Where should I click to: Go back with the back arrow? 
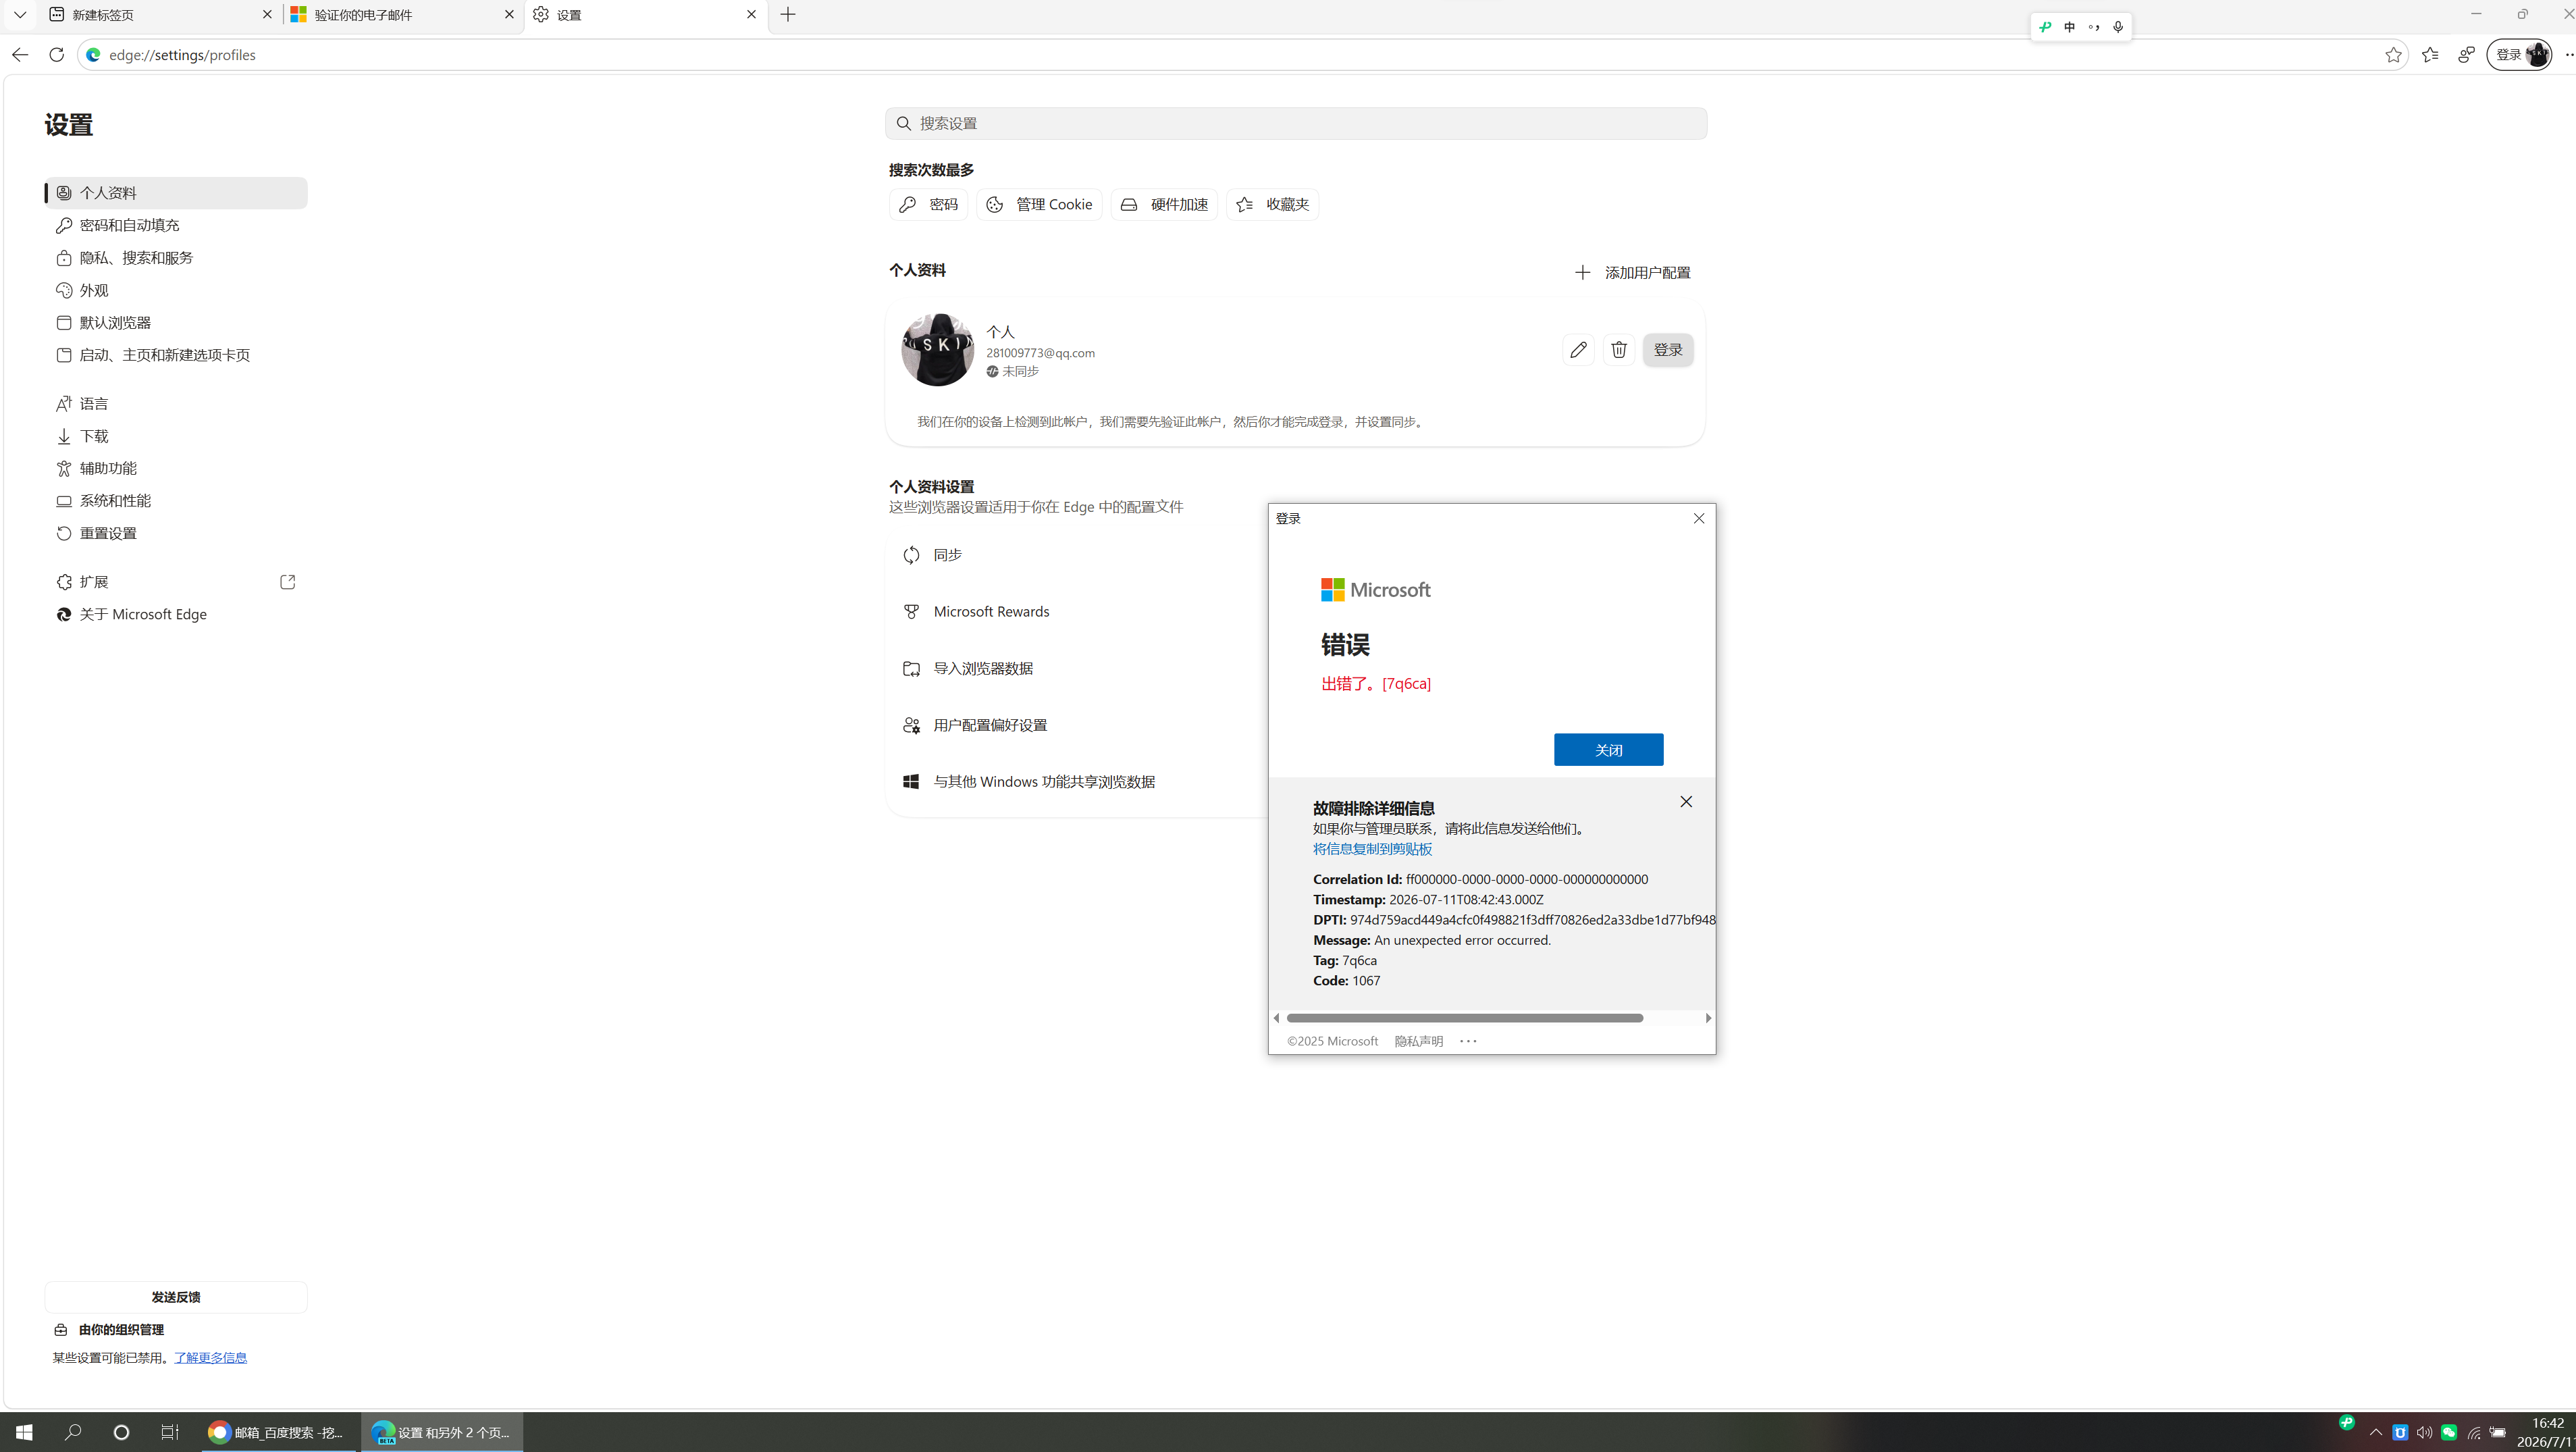(20, 55)
